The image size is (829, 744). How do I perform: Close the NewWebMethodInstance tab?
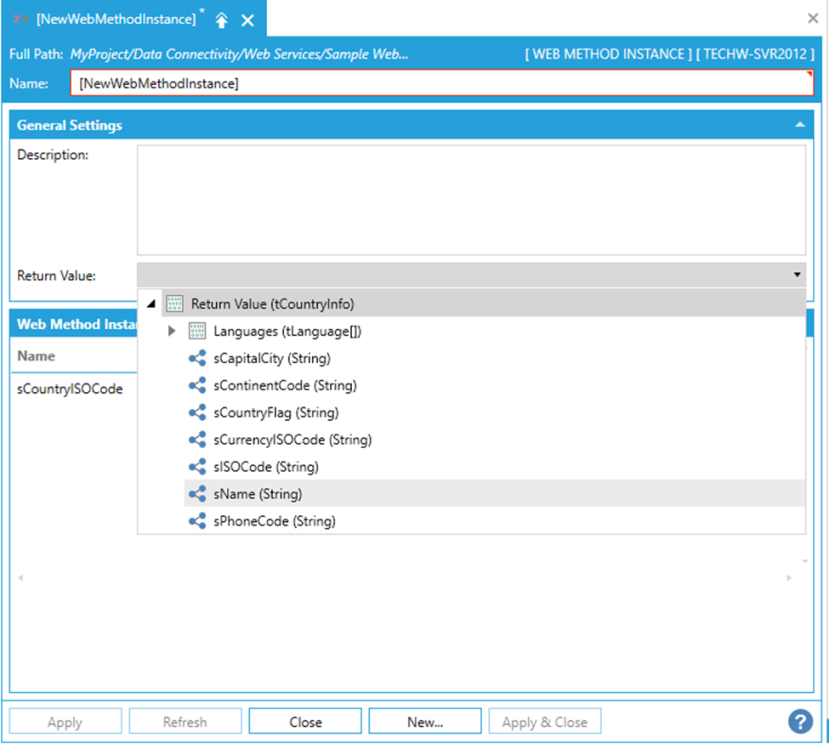[248, 20]
